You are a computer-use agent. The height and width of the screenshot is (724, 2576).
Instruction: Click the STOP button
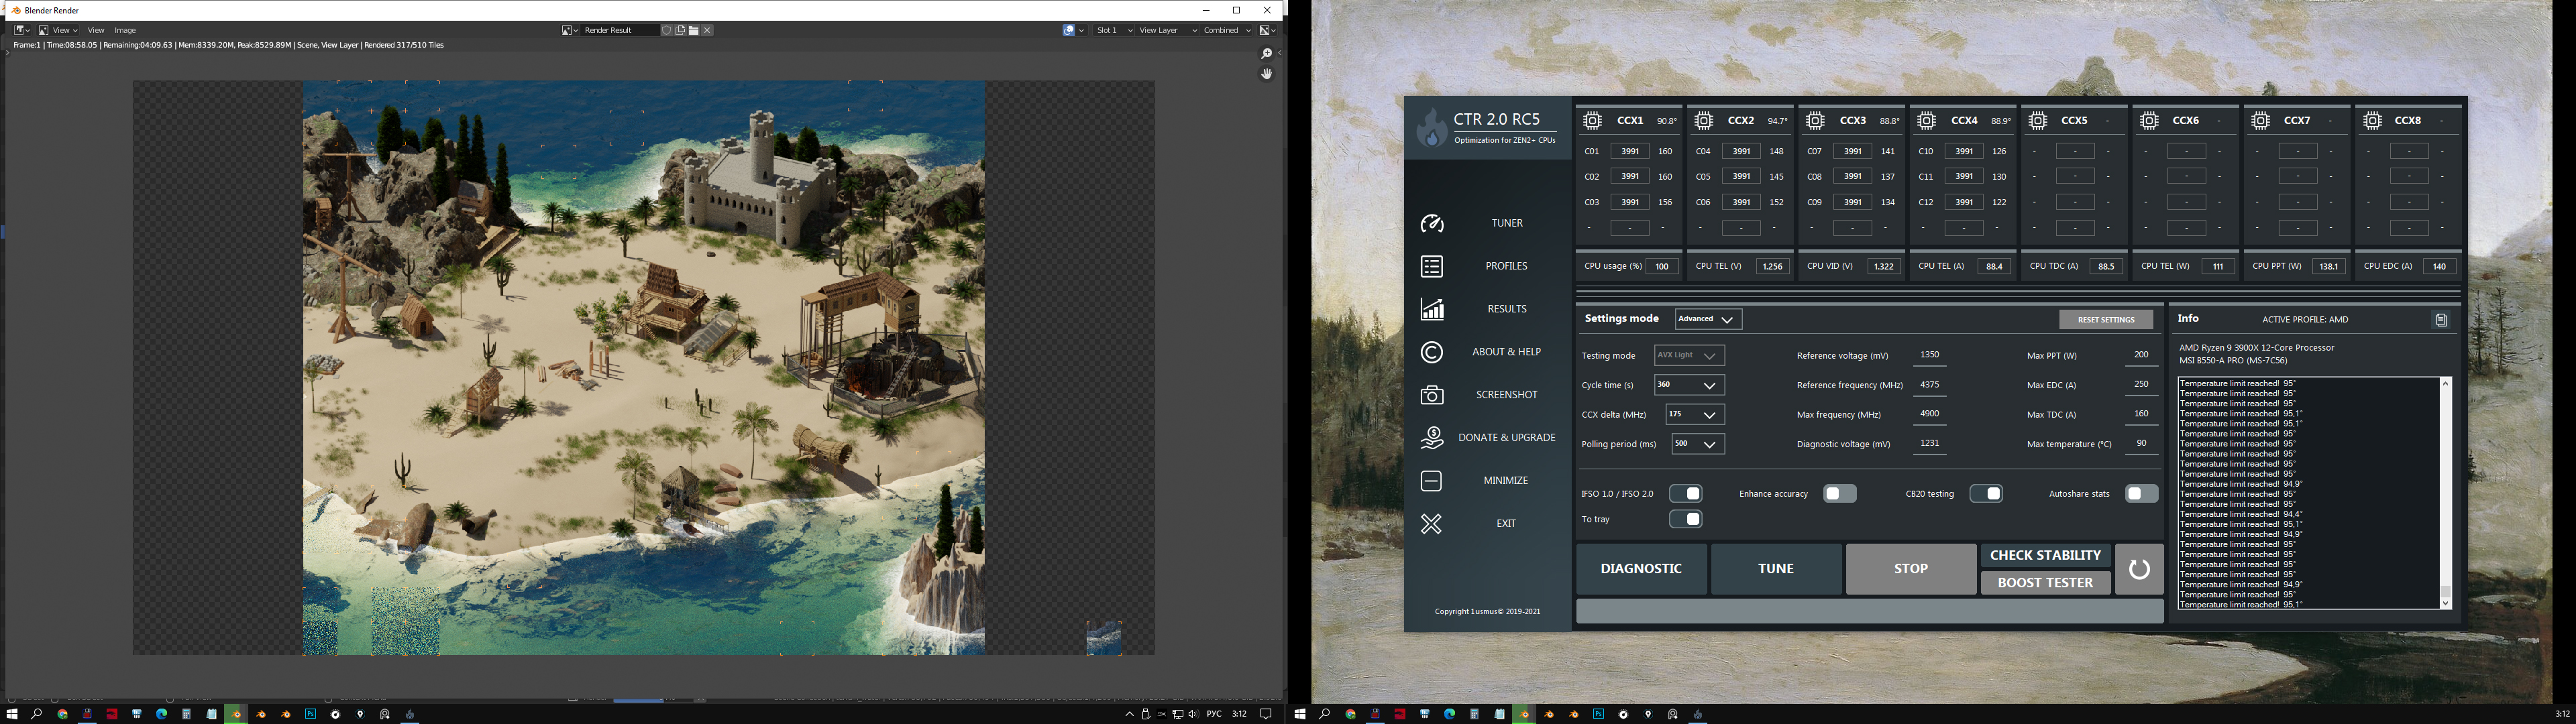1911,569
